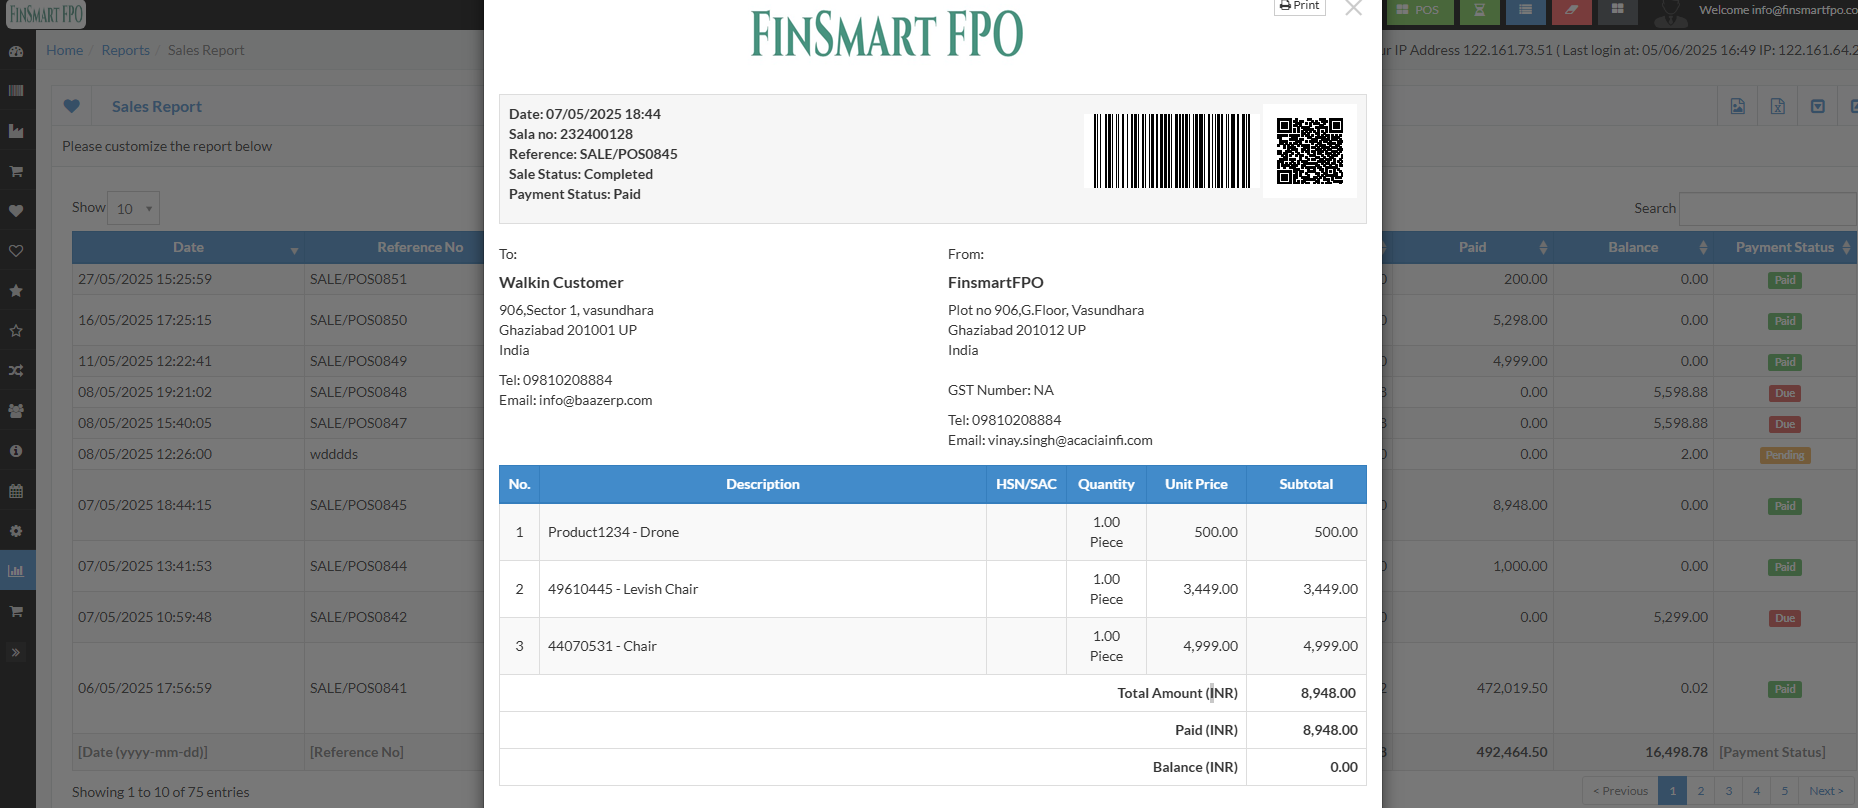Click the settings gear icon in the sidebar
This screenshot has width=1858, height=808.
tap(16, 531)
